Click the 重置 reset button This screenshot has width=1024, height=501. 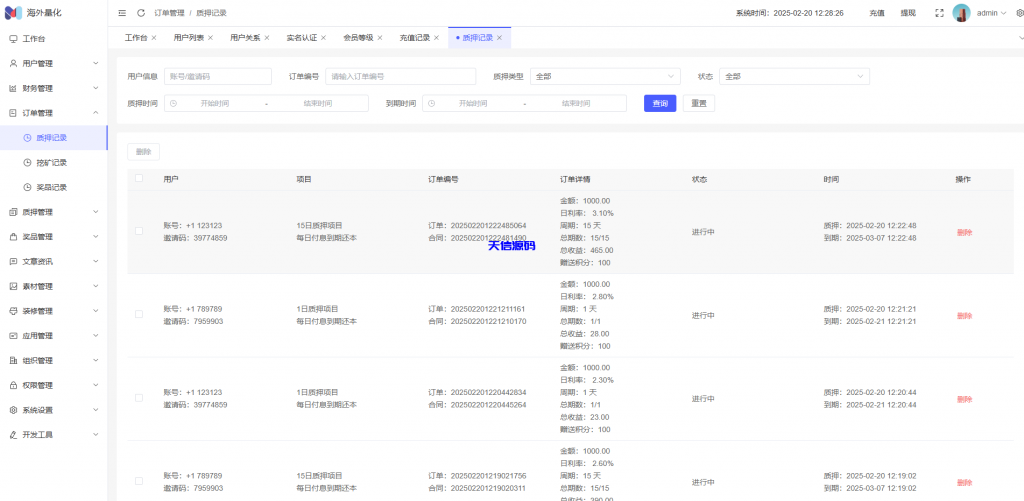click(x=699, y=103)
